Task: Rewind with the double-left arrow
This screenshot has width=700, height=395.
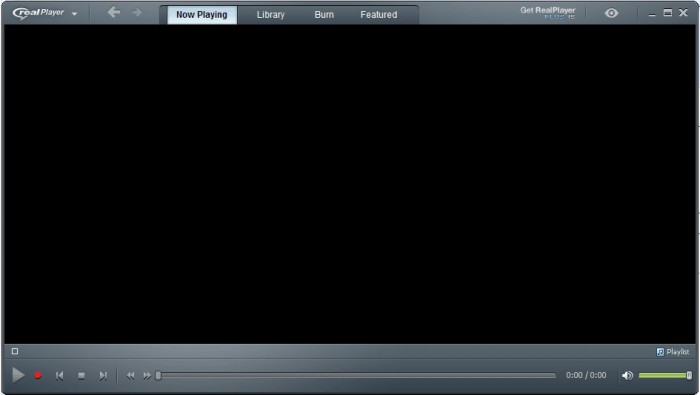Action: coord(130,376)
